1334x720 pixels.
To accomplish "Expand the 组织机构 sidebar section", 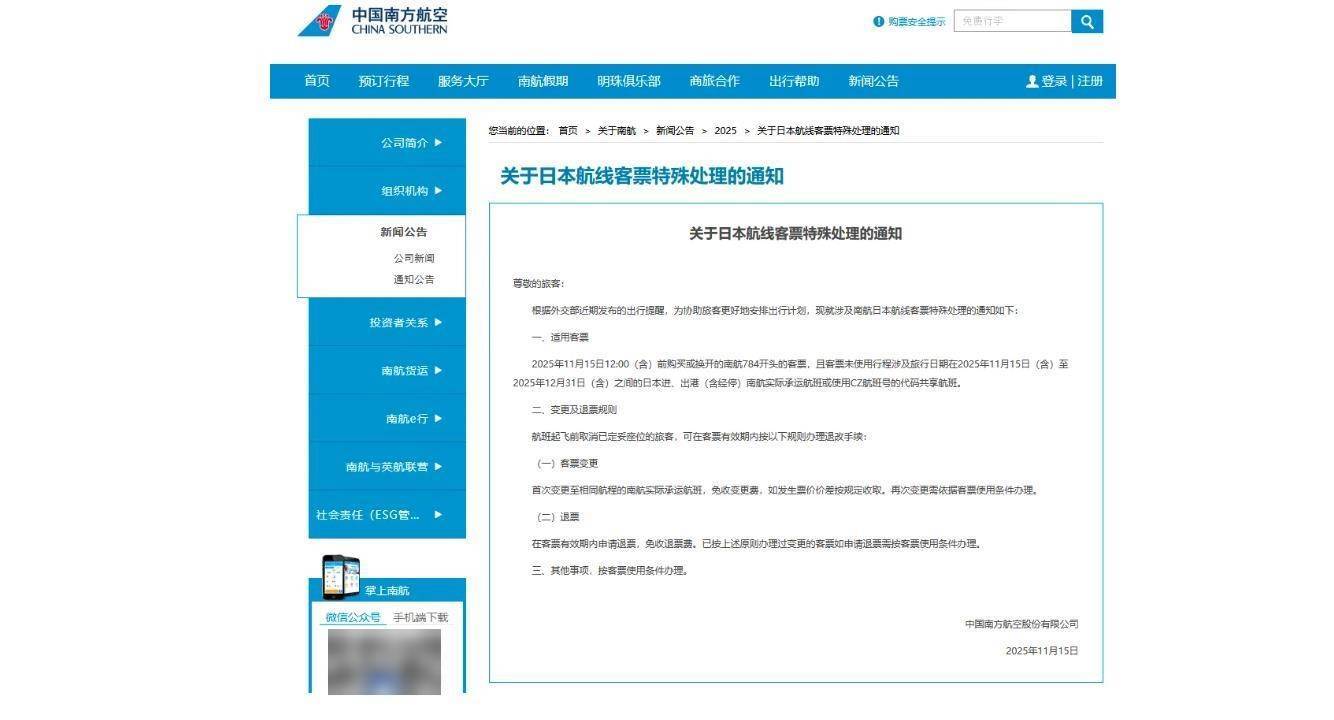I will 411,191.
